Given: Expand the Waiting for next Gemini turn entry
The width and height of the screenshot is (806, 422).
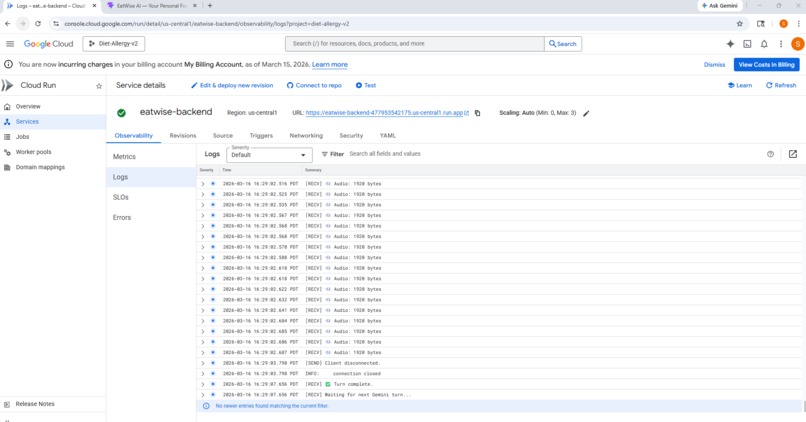Looking at the screenshot, I should 203,395.
